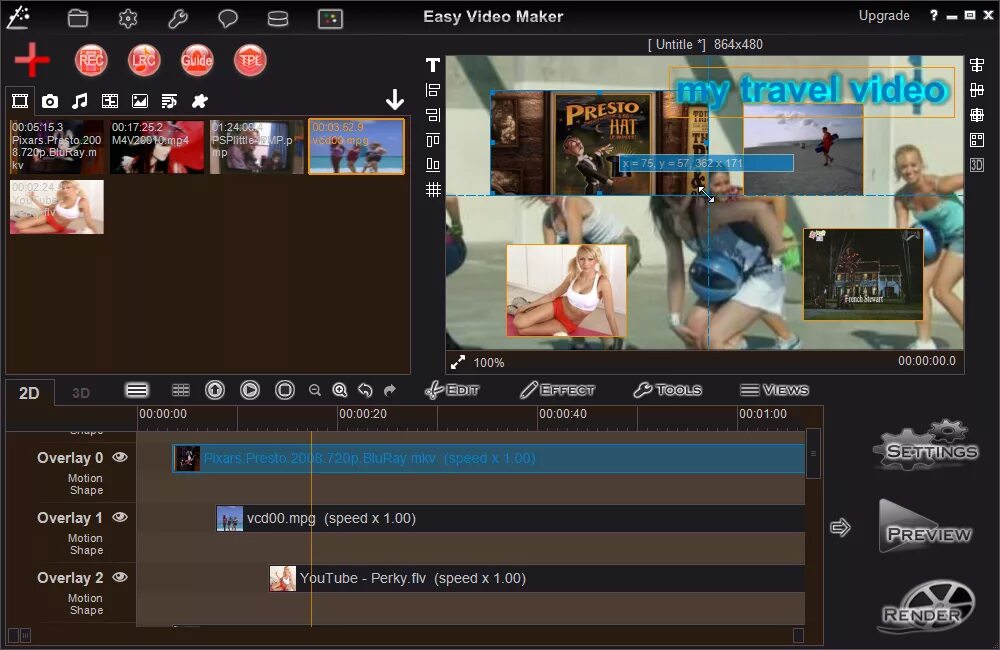
Task: Toggle the eye on Overlay 2
Action: coord(119,577)
